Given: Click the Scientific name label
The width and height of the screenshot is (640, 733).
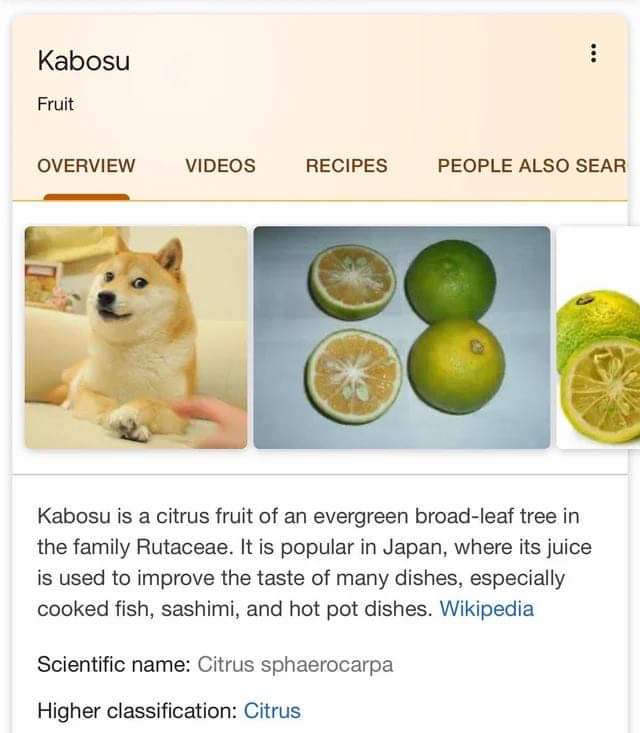Looking at the screenshot, I should (114, 664).
